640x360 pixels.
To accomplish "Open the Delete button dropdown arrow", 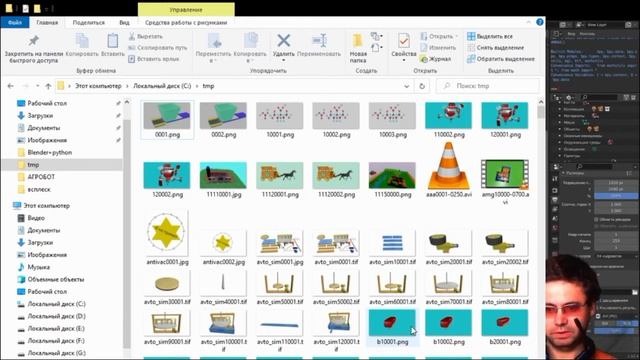I will (x=283, y=61).
